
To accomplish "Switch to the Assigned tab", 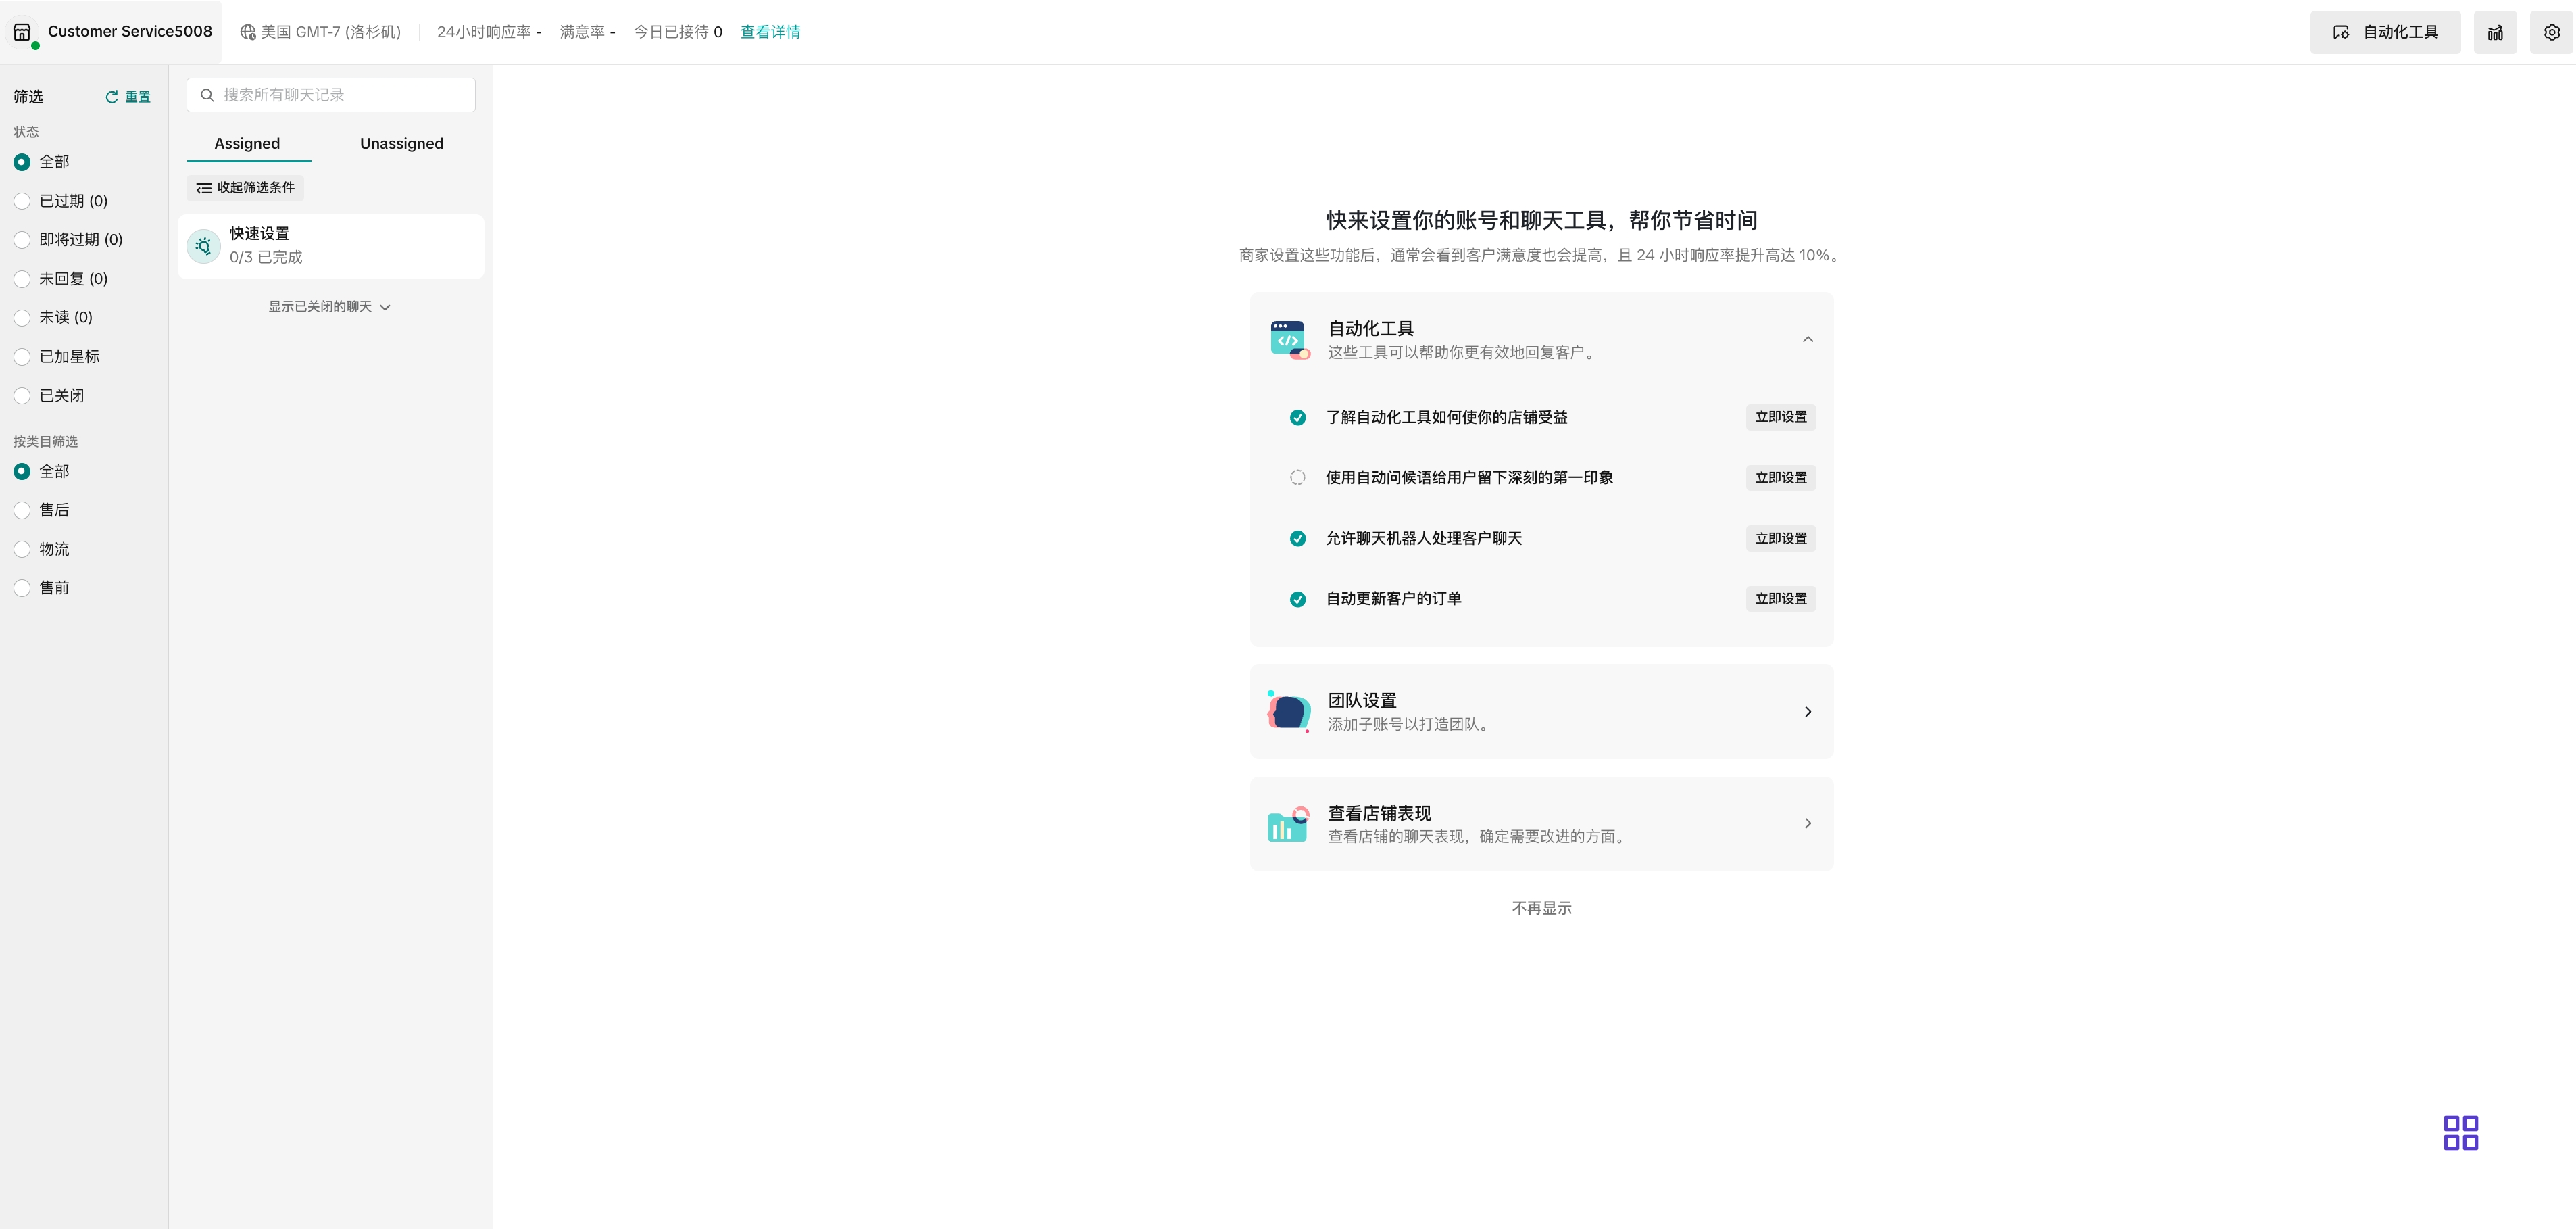I will [x=247, y=144].
